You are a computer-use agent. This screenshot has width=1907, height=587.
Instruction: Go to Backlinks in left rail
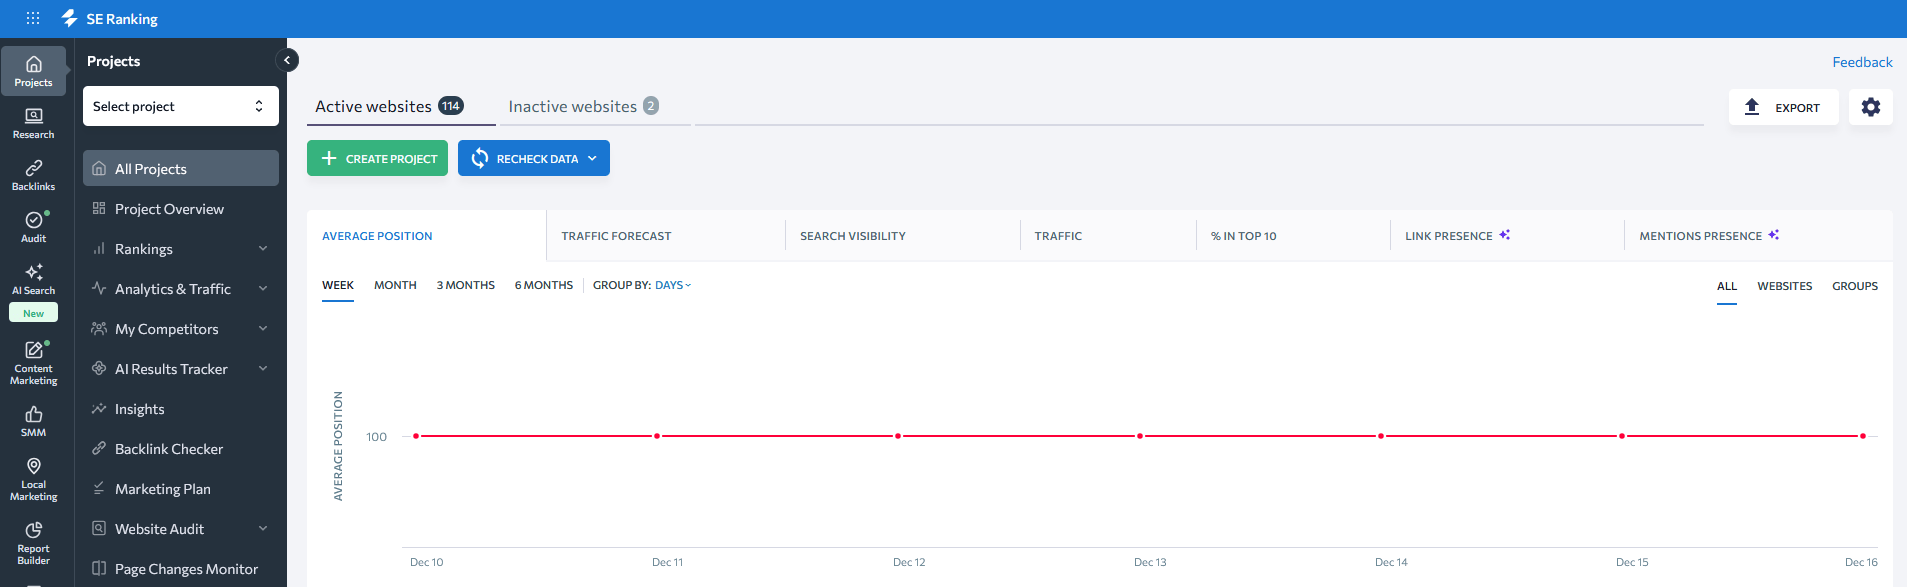33,175
